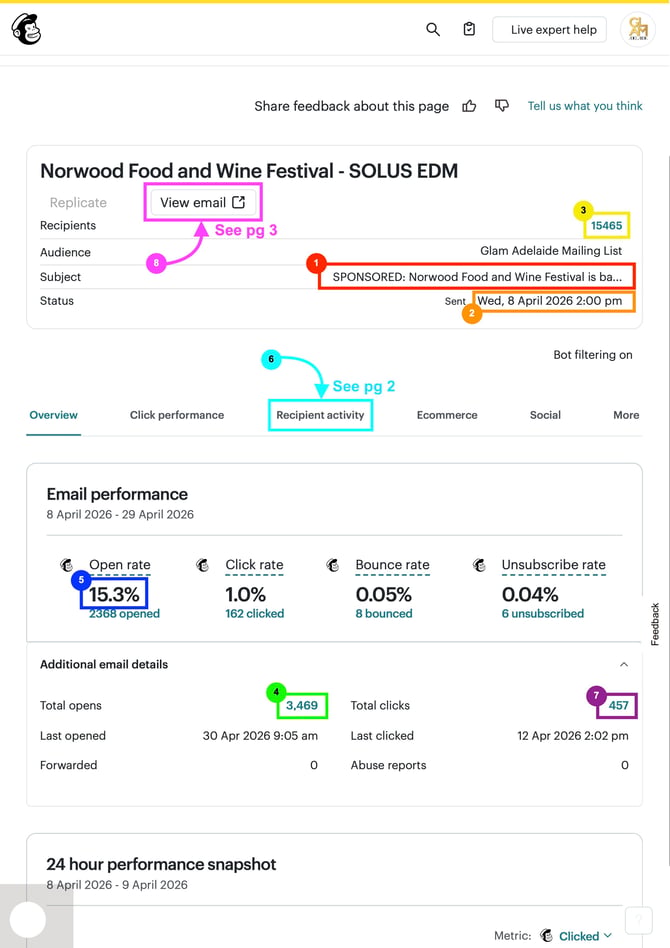670x948 pixels.
Task: Open the 15465 recipients link
Action: coord(607,226)
